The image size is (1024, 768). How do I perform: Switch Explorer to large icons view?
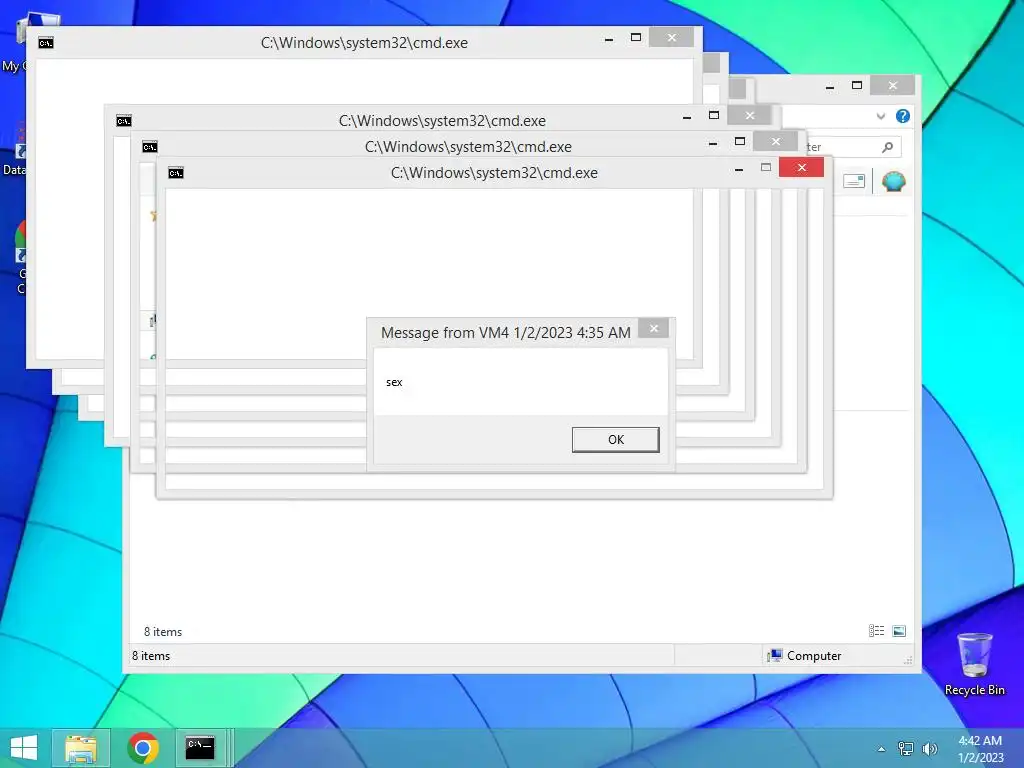899,631
